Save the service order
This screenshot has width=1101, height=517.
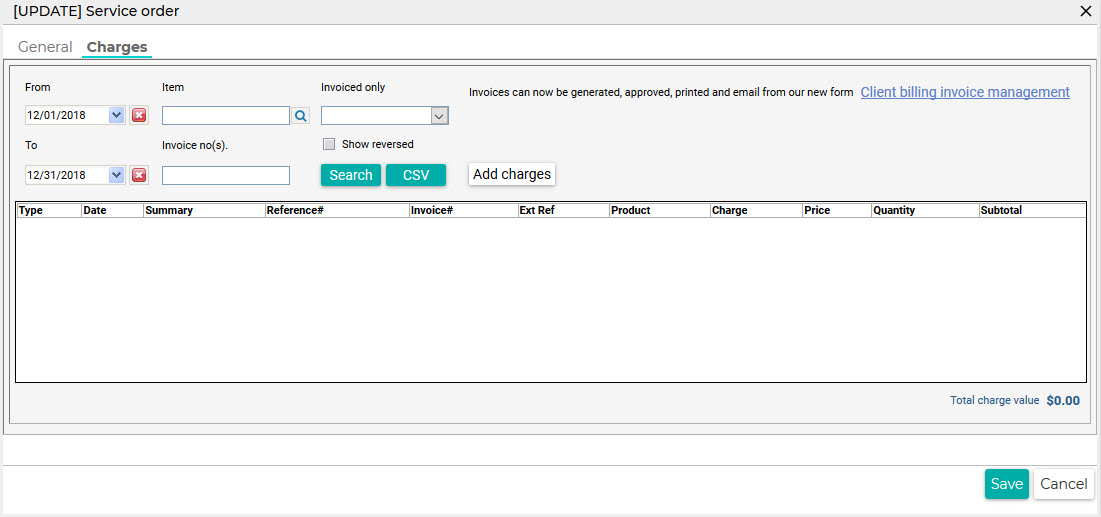click(1006, 484)
